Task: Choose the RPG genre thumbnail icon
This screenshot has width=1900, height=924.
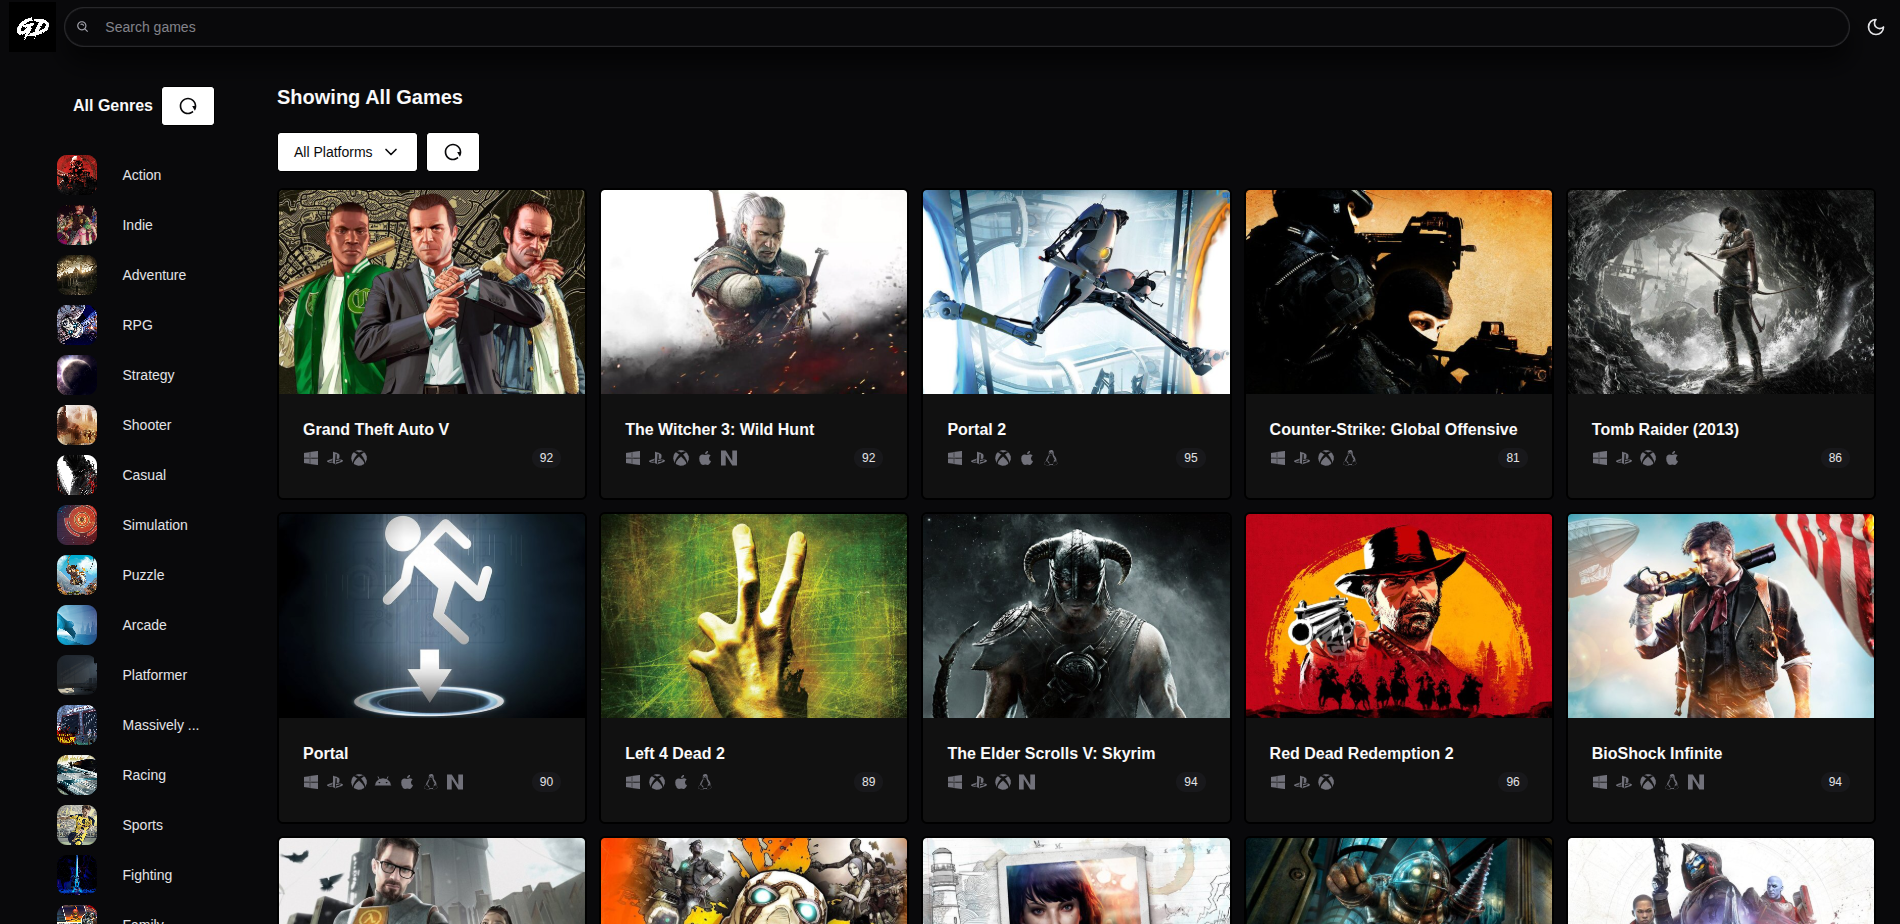Action: [x=77, y=325]
